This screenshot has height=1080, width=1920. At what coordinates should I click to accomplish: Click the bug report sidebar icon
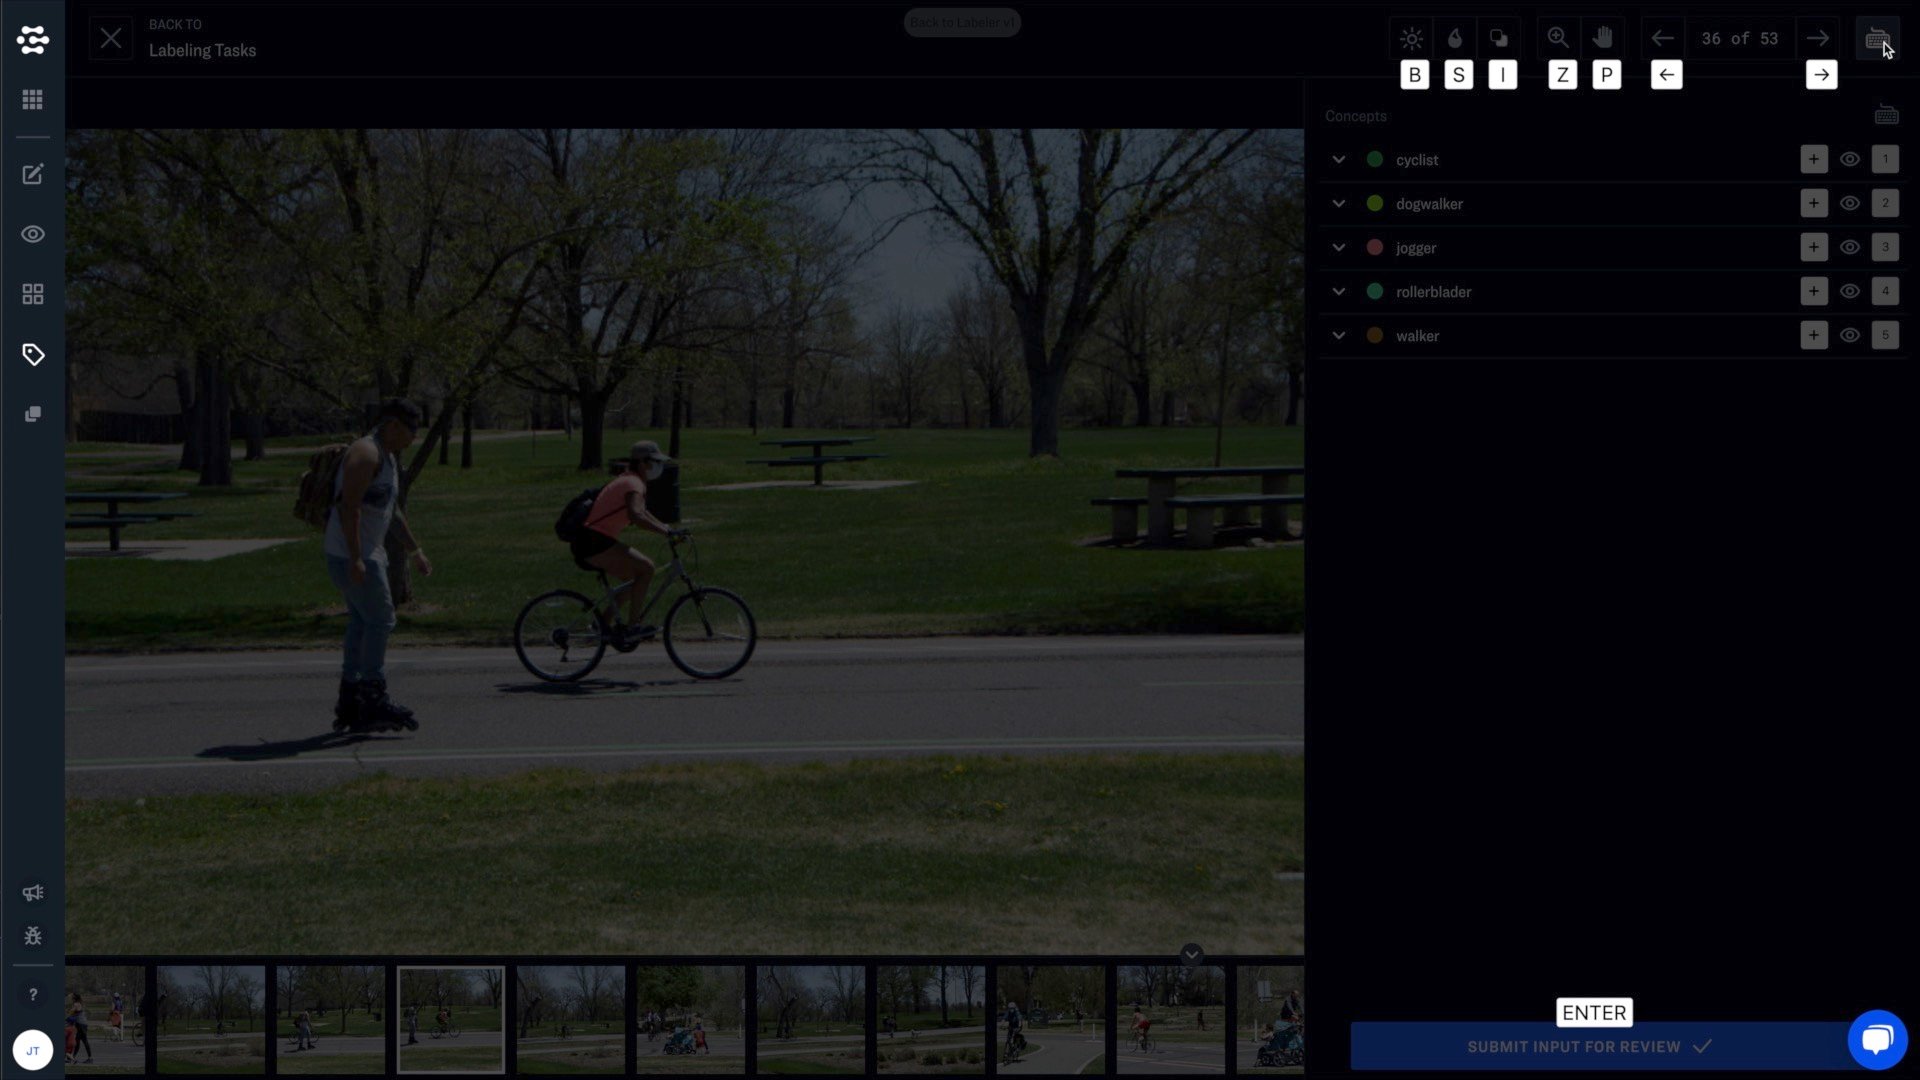click(33, 936)
